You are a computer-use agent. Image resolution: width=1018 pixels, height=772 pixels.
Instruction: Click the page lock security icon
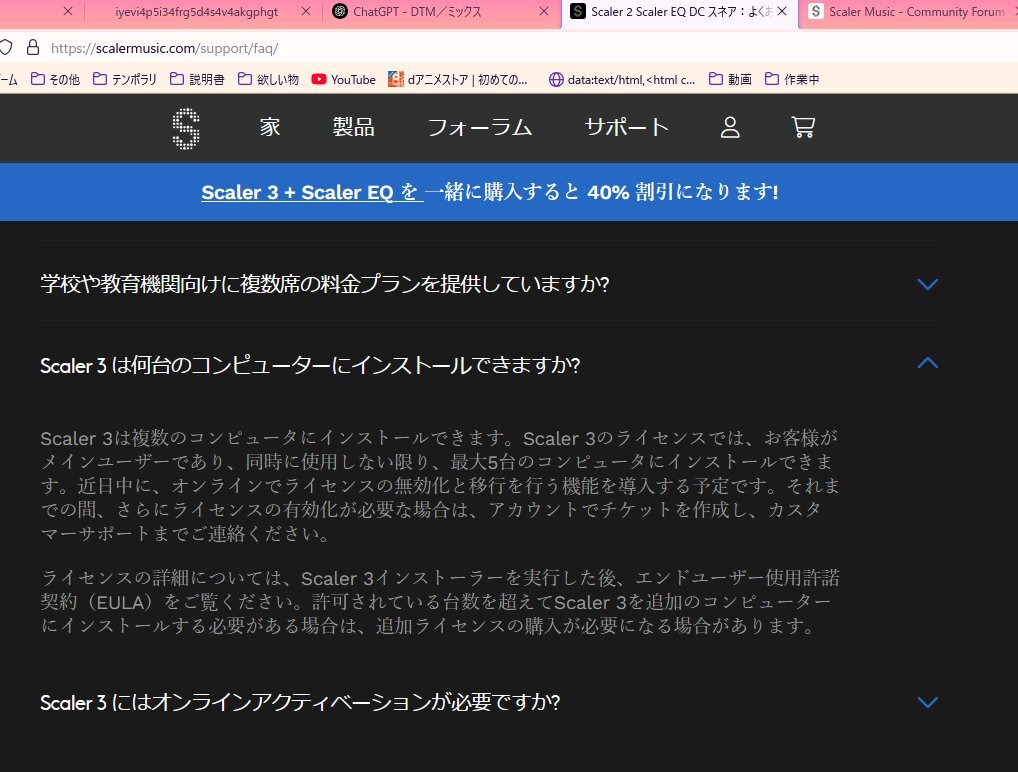click(x=32, y=47)
